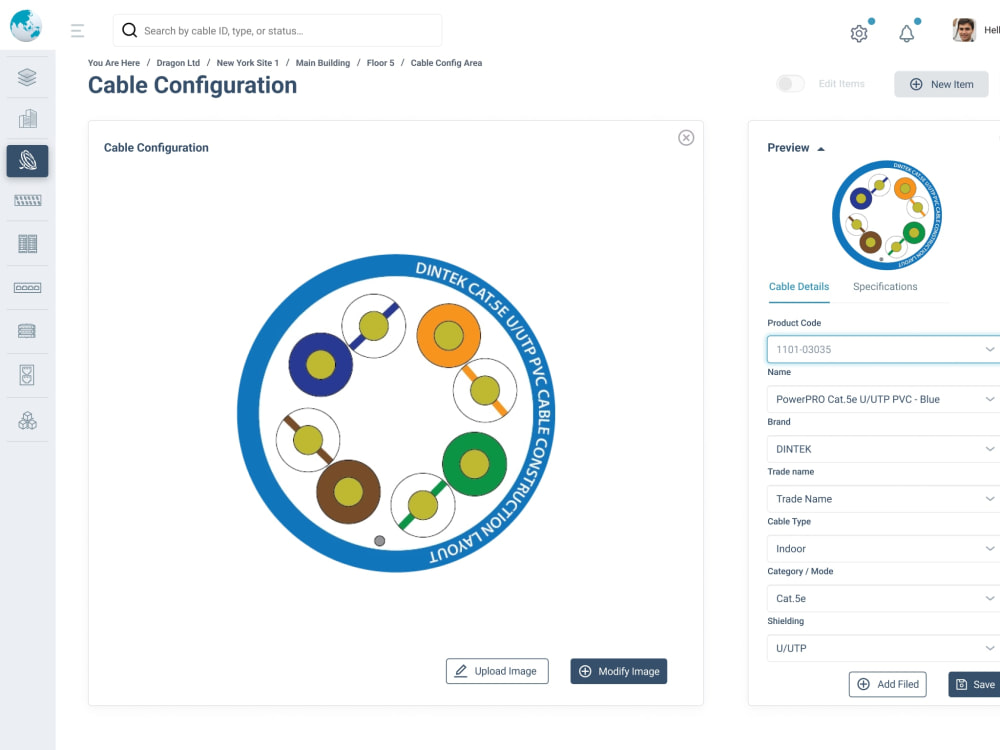
Task: Select the cable coil sidebar icon
Action: click(27, 161)
